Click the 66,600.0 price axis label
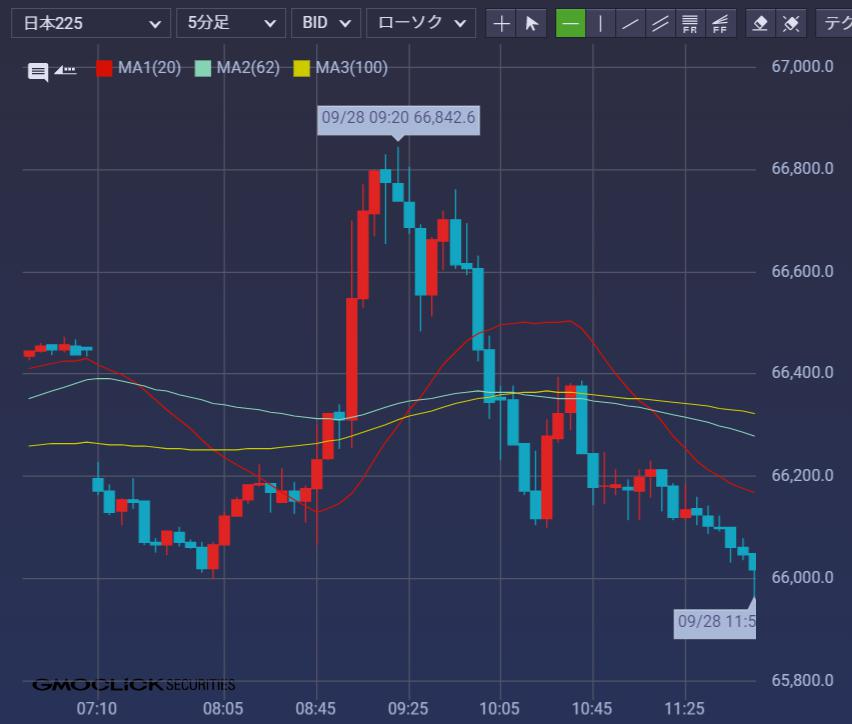 click(803, 271)
